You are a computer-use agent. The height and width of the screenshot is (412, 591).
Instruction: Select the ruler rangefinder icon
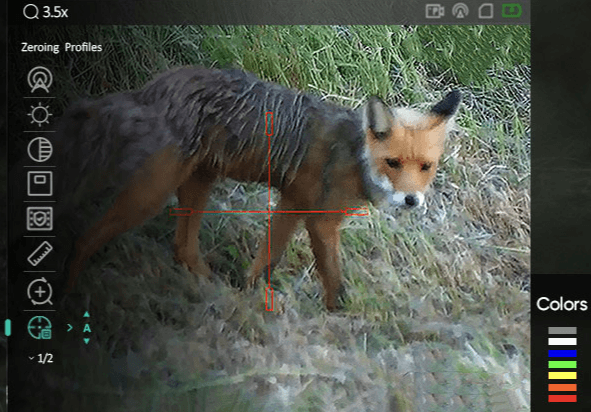point(40,254)
